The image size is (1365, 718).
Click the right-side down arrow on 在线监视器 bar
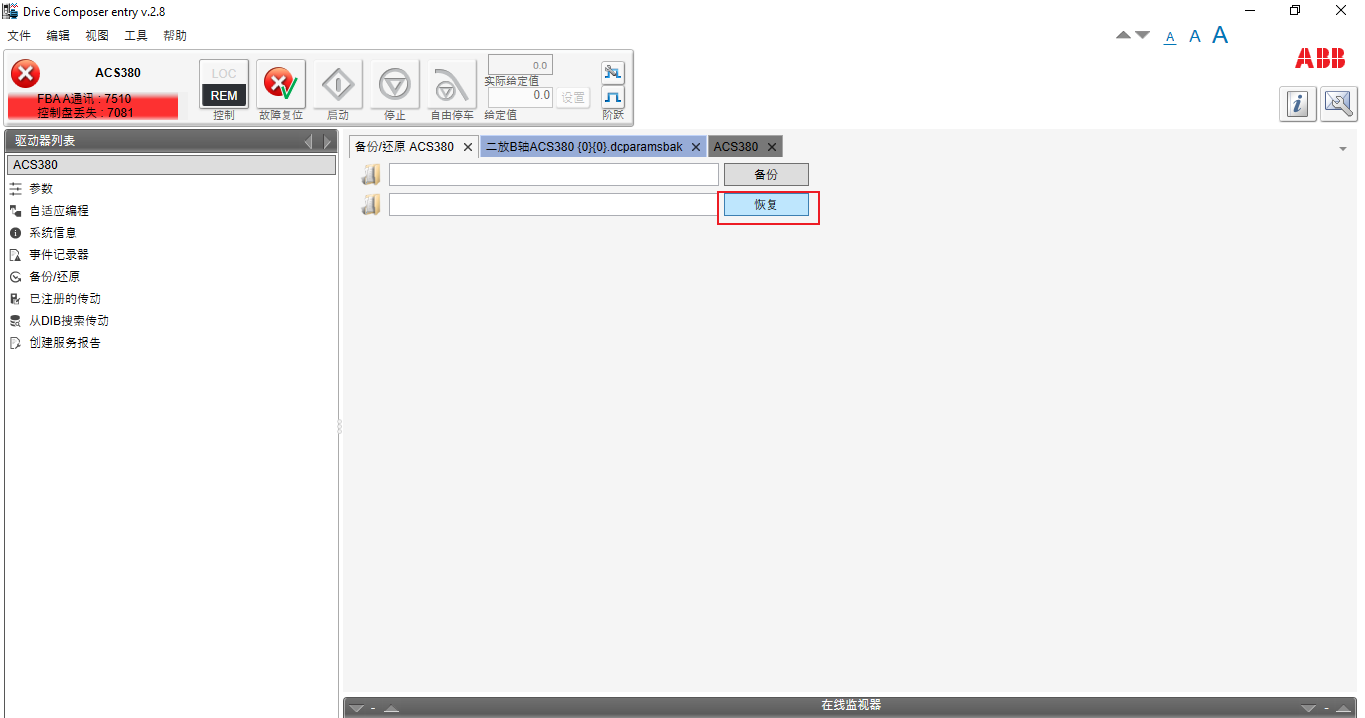point(1309,709)
